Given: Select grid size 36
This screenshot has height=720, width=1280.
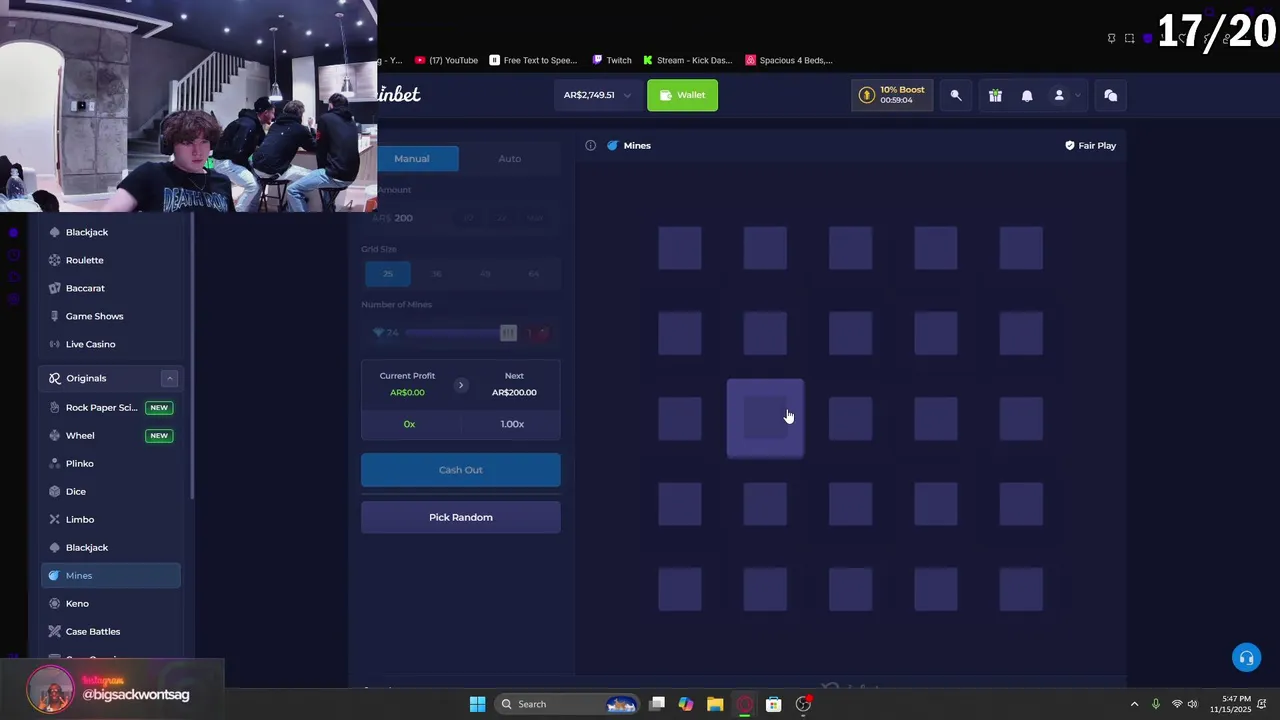Looking at the screenshot, I should 437,273.
